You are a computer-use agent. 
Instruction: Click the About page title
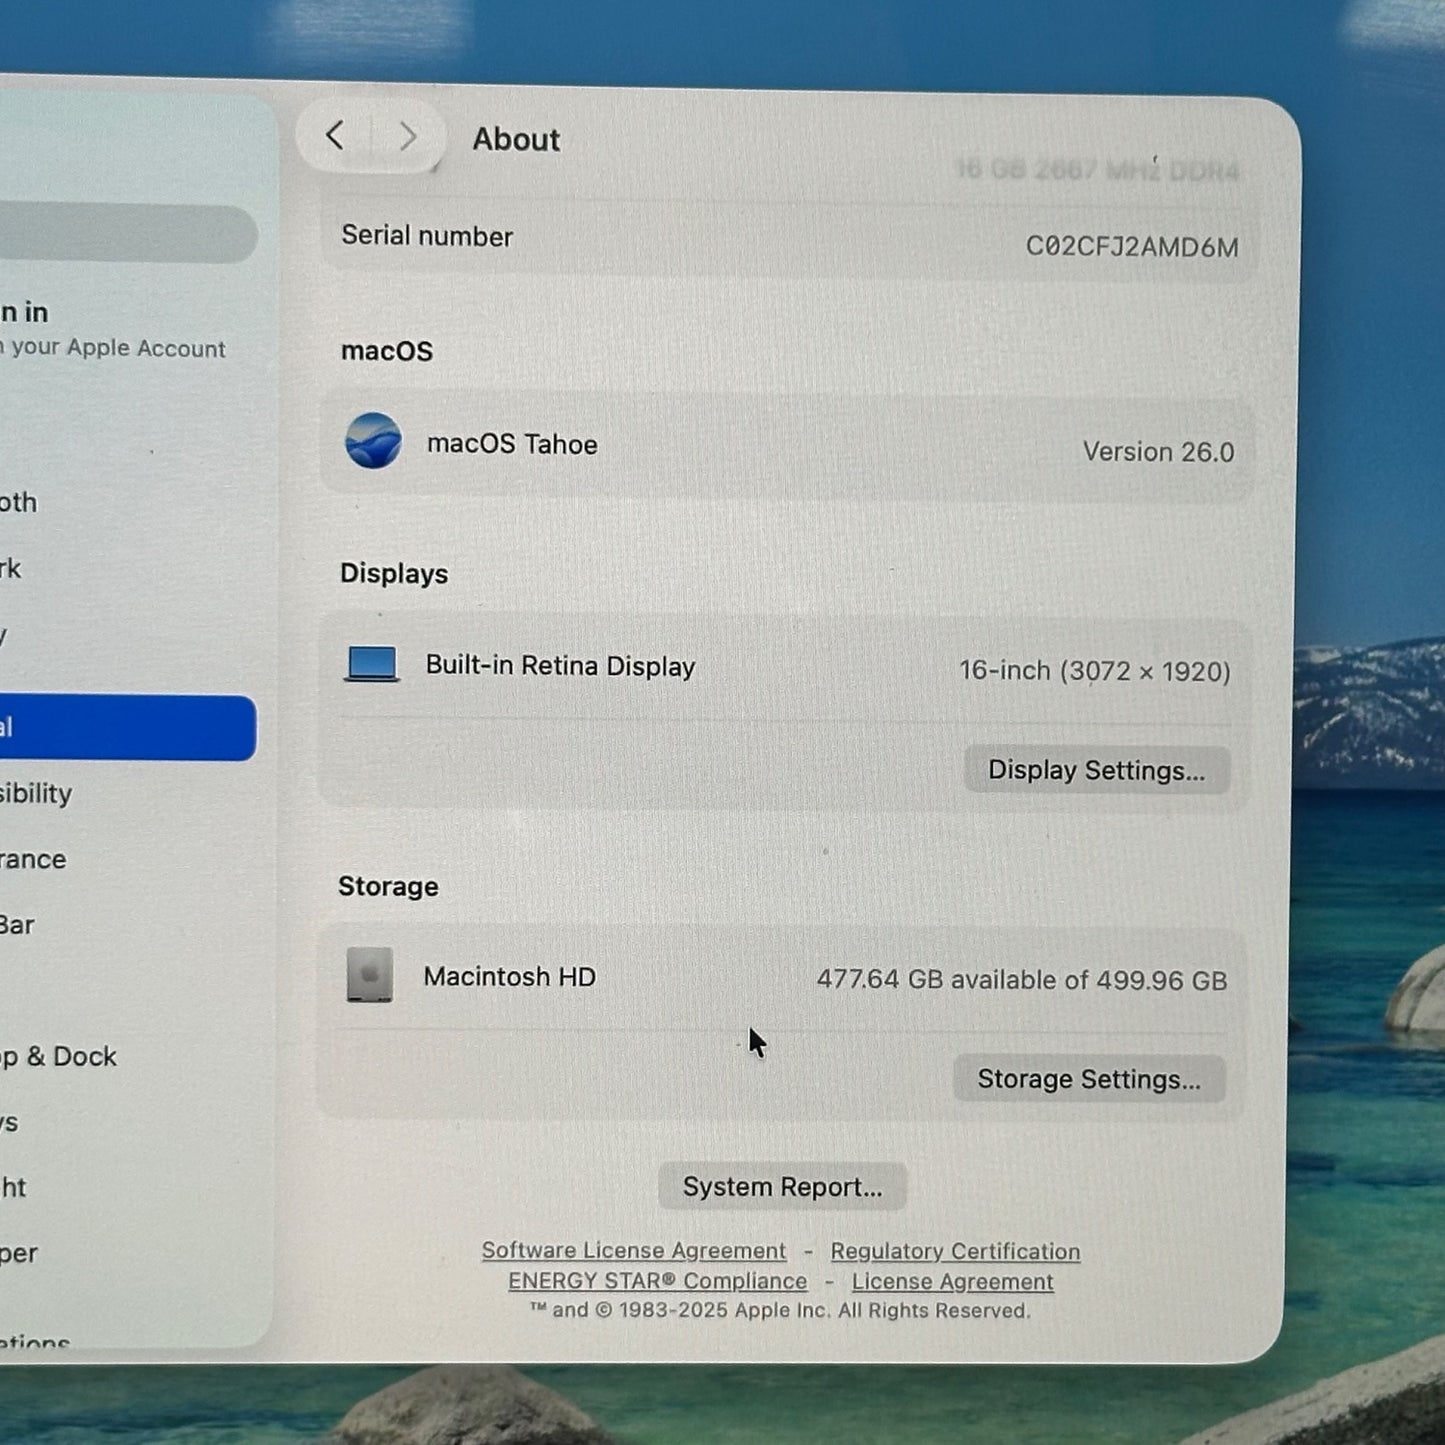pos(516,139)
